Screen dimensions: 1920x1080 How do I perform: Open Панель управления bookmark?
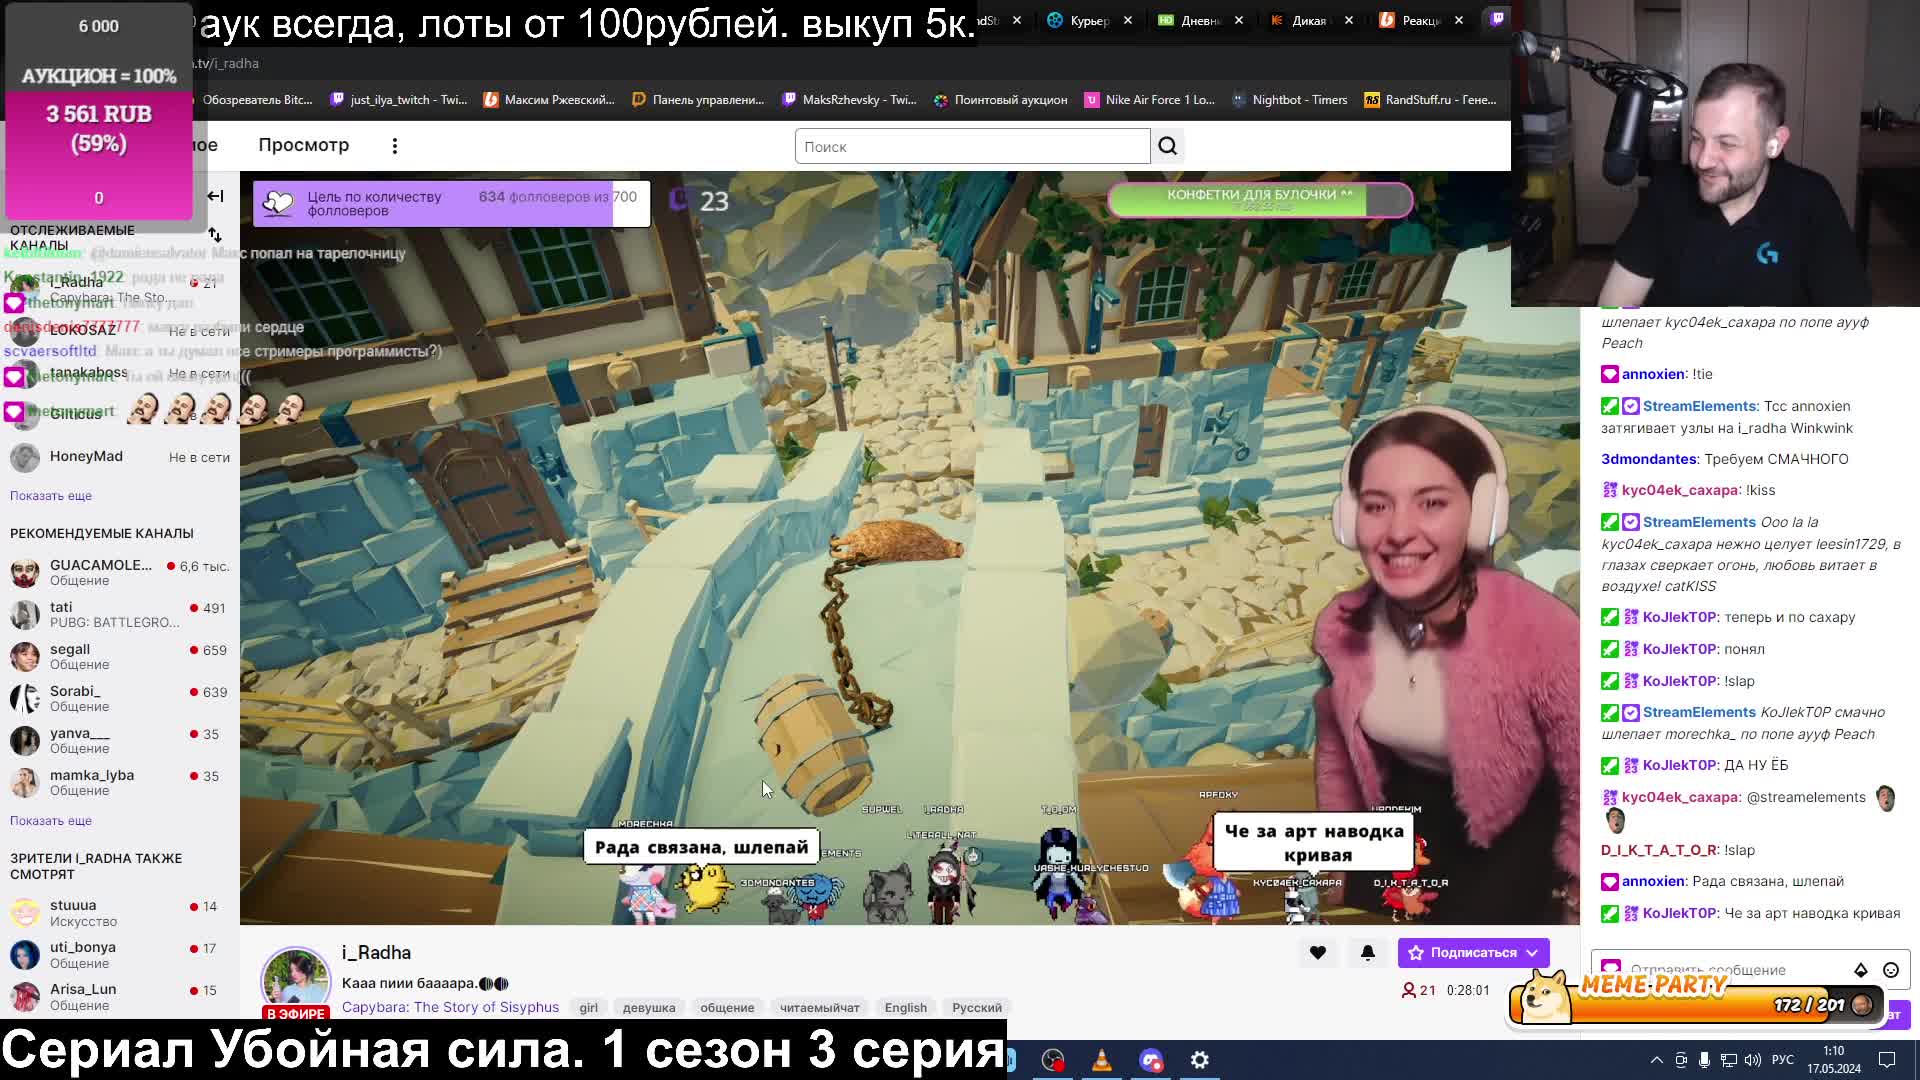click(698, 100)
